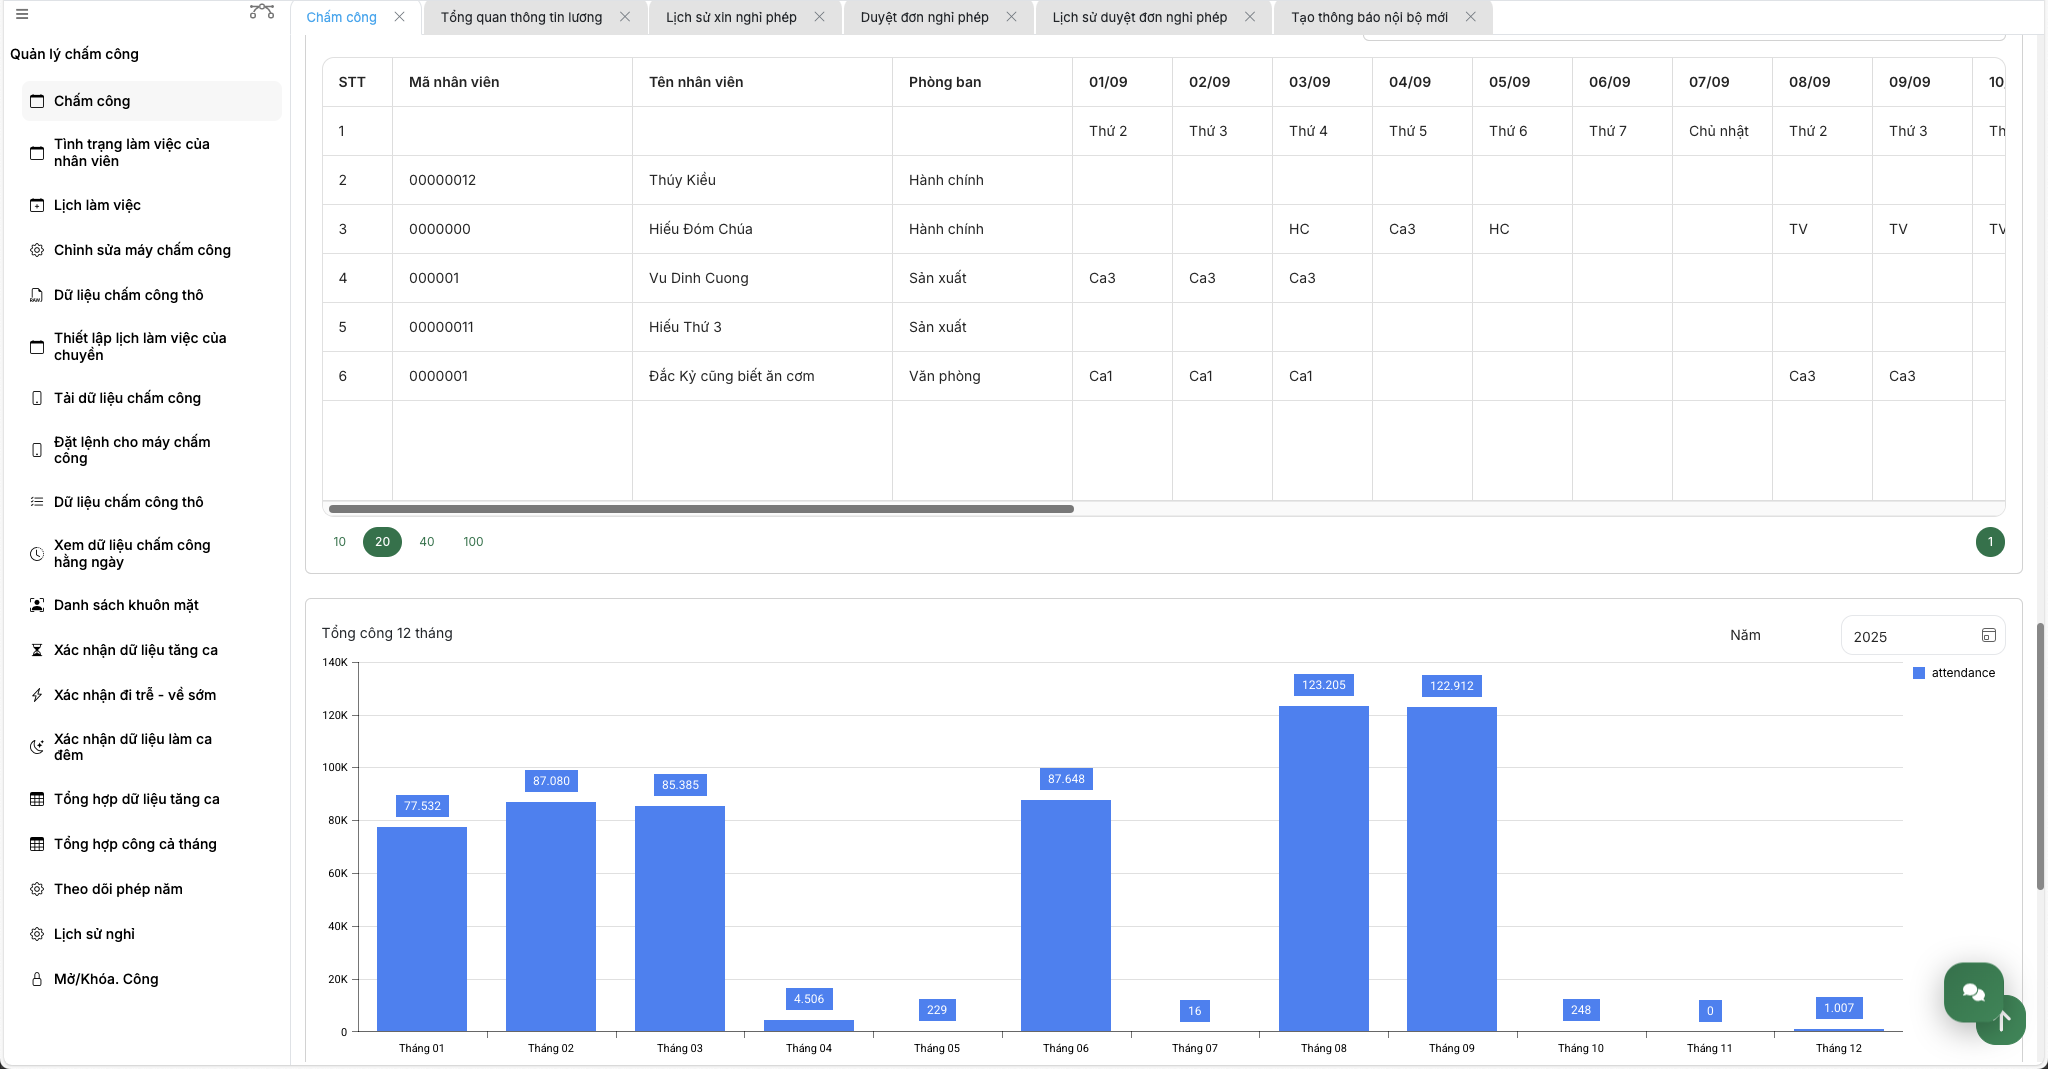Open the Duyệt đơn nghỉ phép tab

[x=925, y=17]
